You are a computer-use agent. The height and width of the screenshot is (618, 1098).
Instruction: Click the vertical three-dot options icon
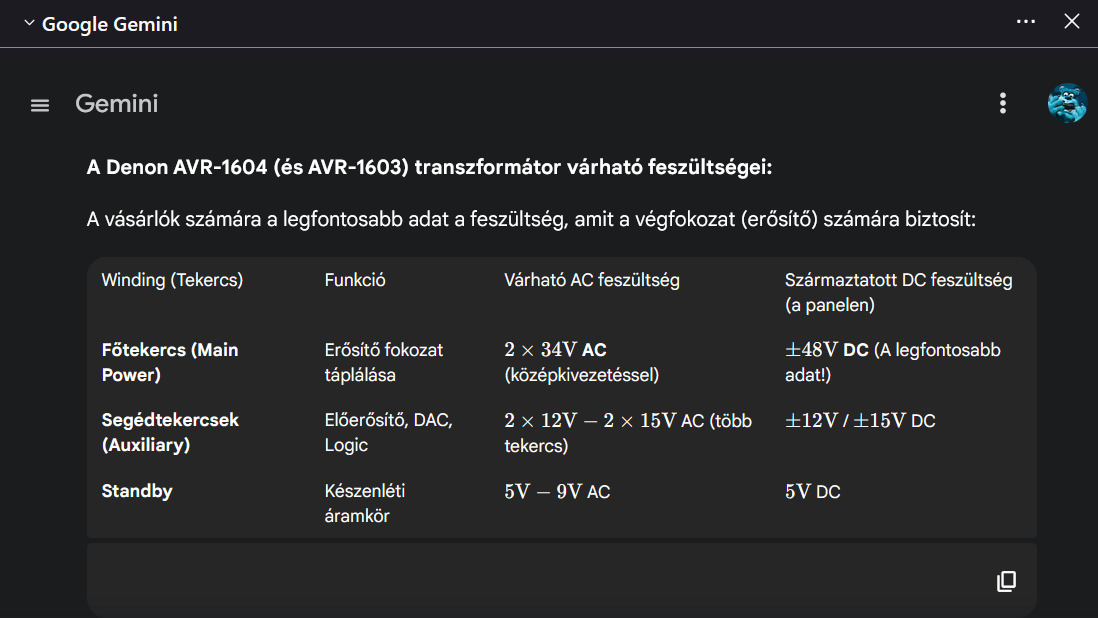coord(1003,103)
